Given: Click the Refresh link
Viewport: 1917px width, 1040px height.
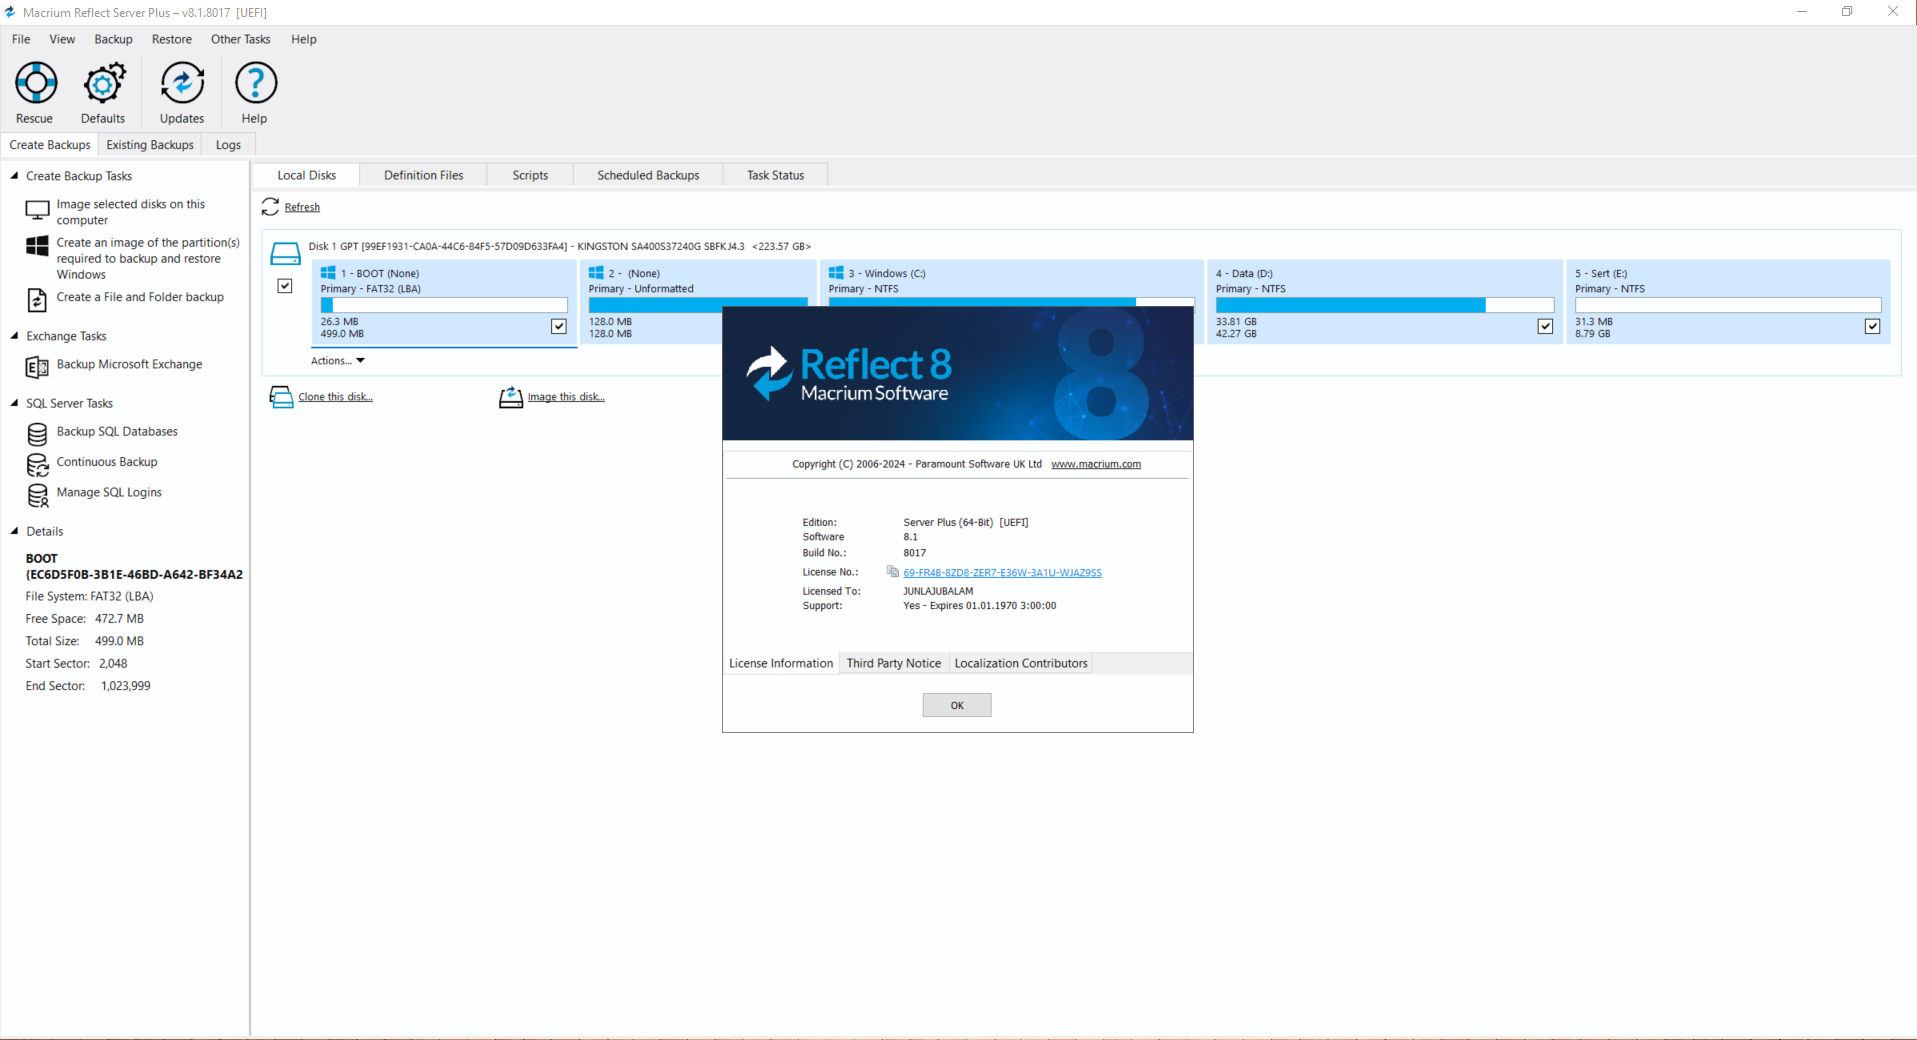Looking at the screenshot, I should 302,207.
